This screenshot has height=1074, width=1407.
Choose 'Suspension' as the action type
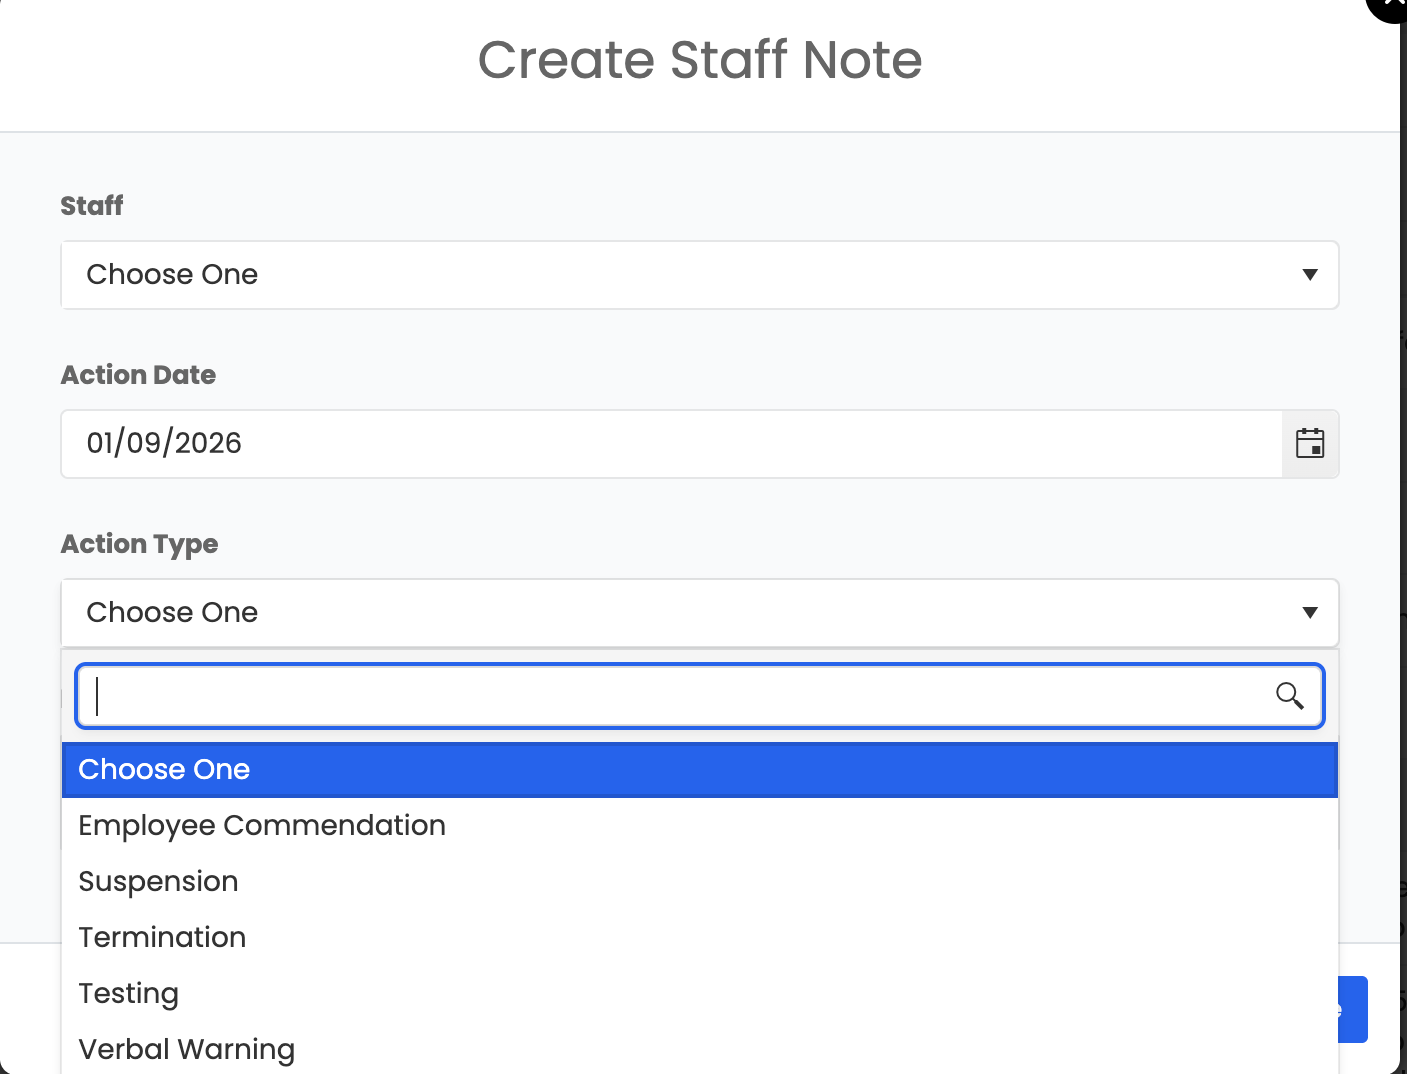pos(159,882)
